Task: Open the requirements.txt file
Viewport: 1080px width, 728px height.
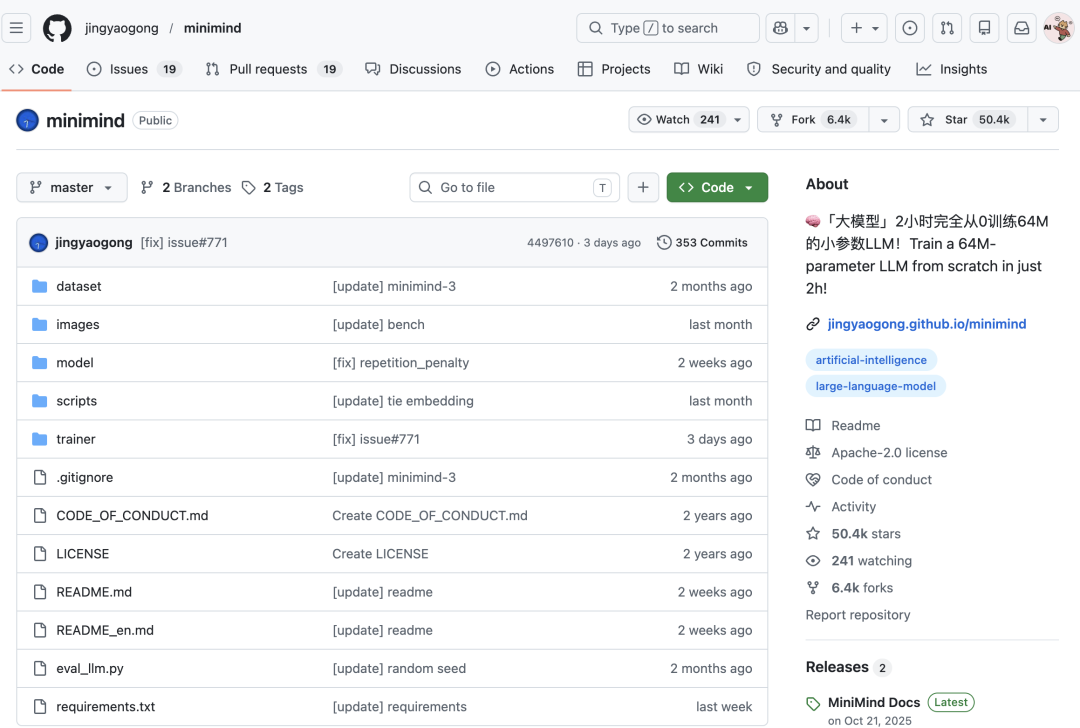Action: (105, 707)
